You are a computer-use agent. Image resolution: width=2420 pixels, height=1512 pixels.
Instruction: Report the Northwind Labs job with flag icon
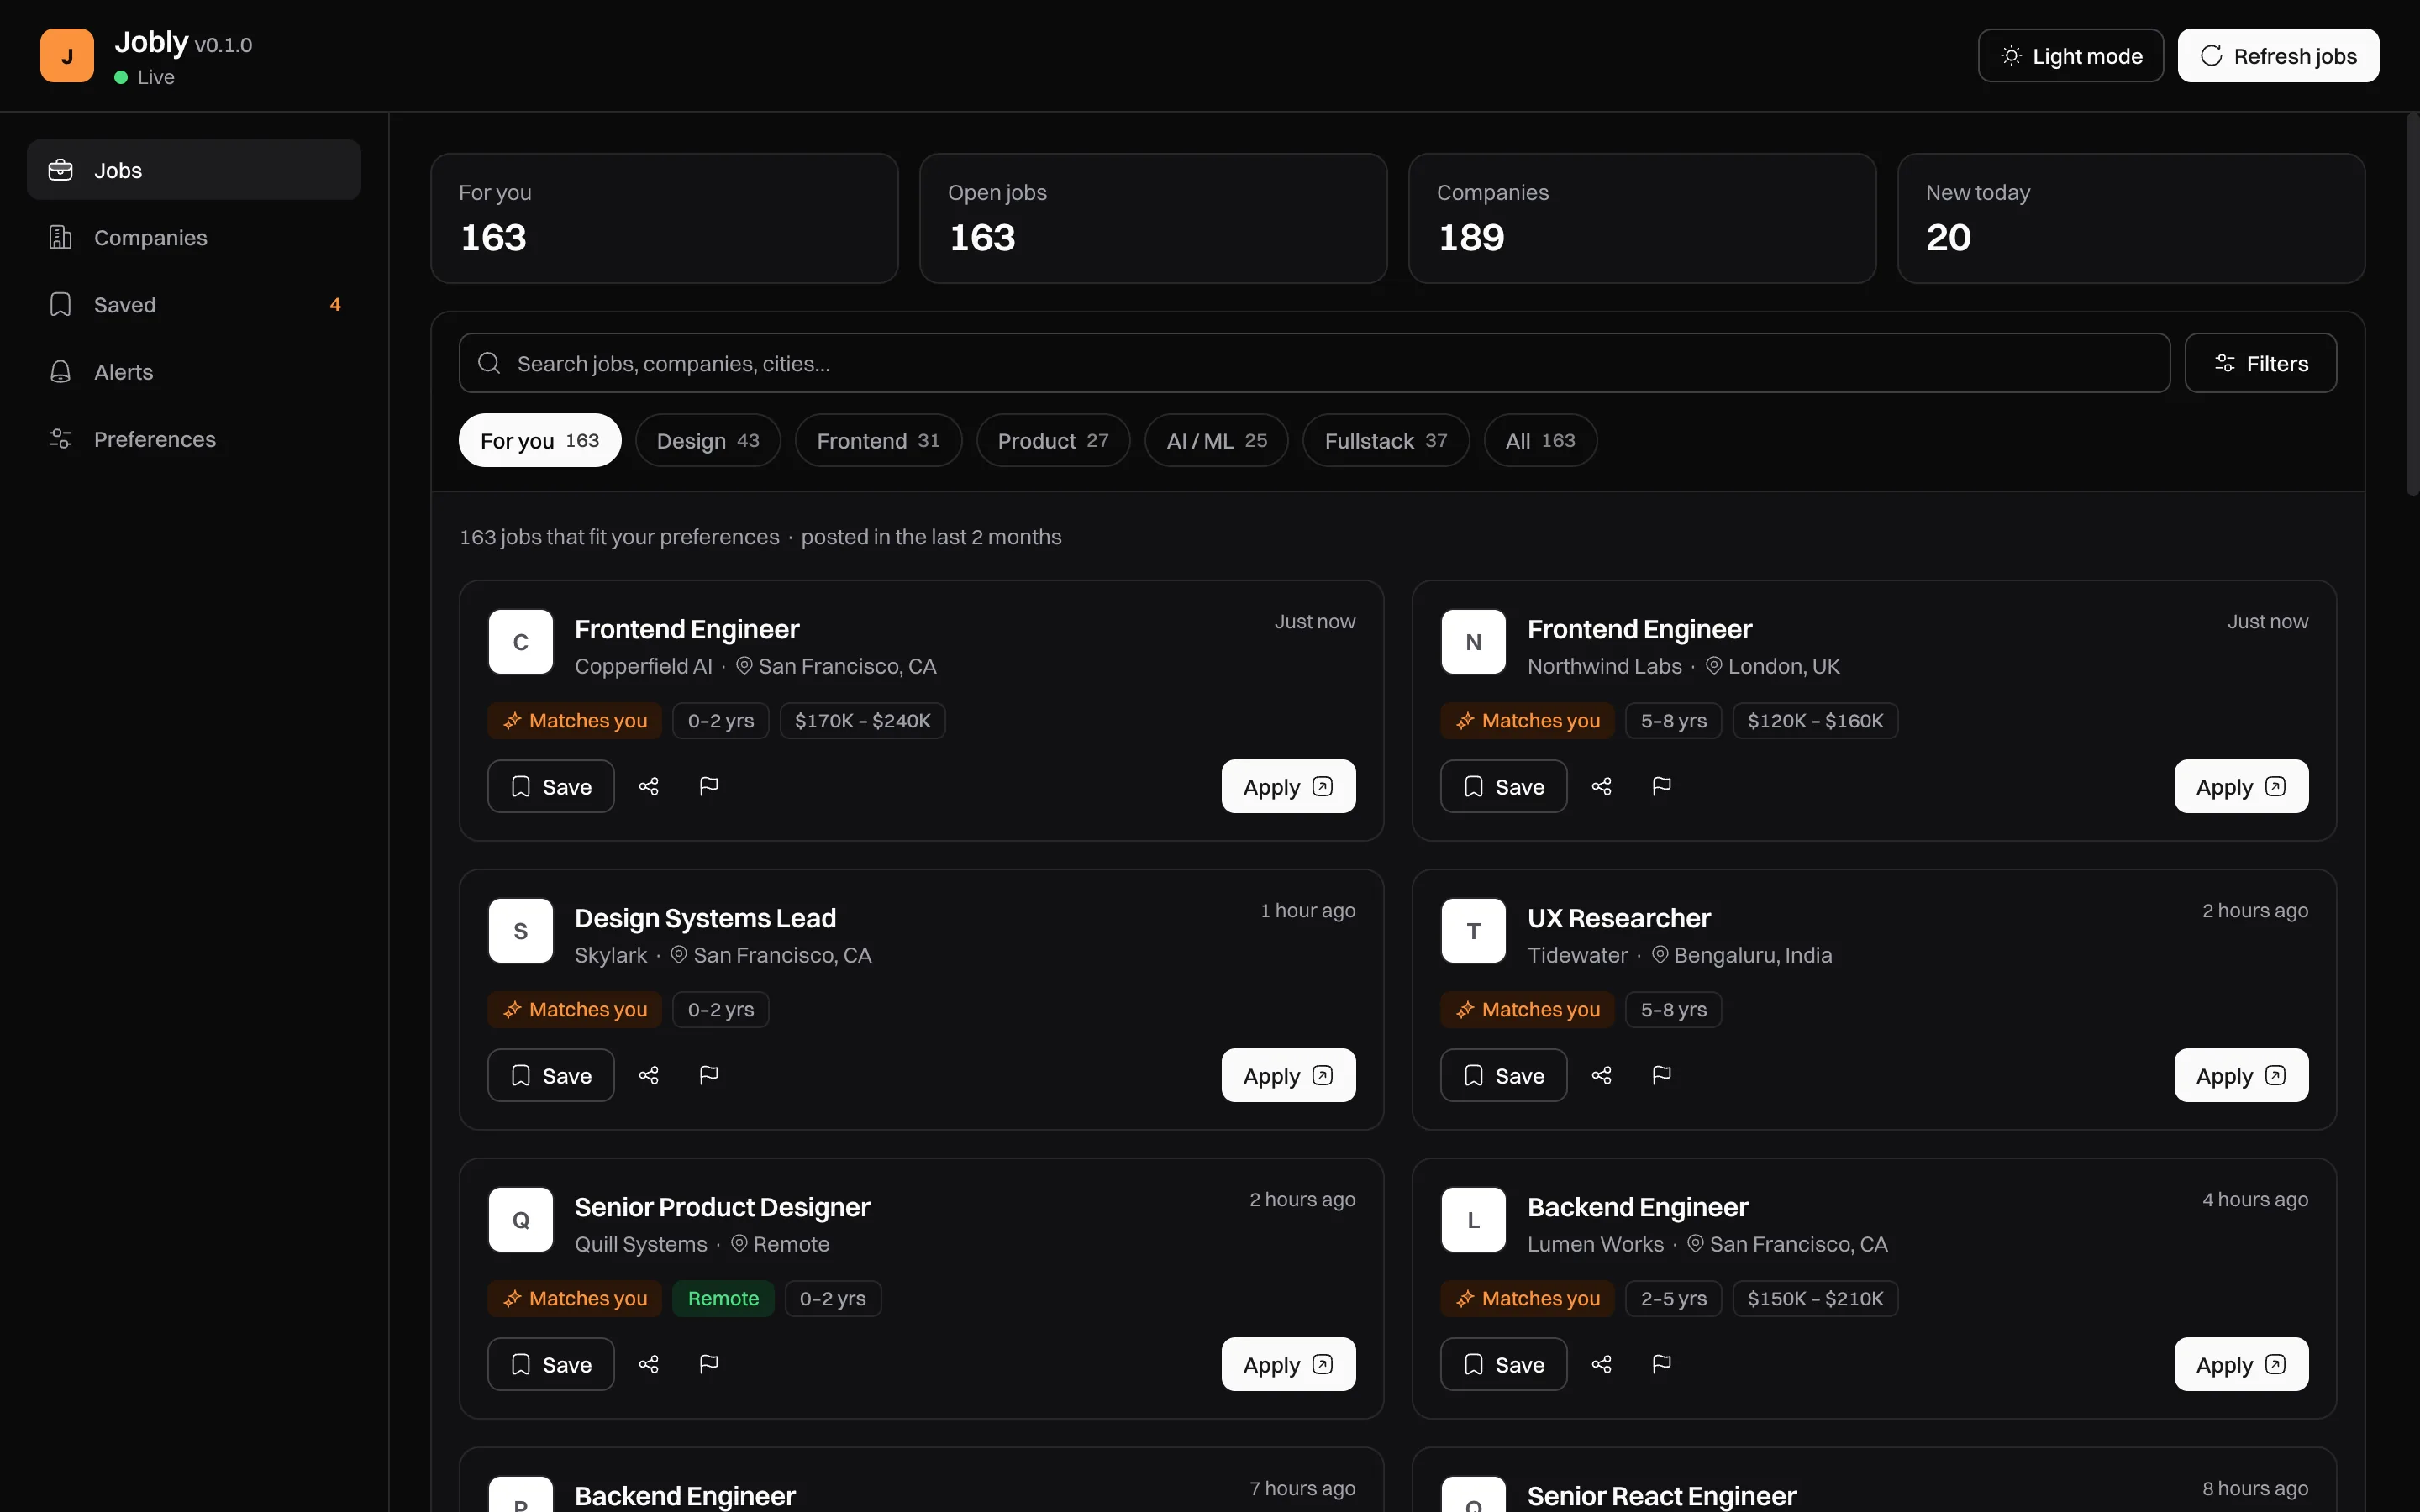pyautogui.click(x=1662, y=787)
